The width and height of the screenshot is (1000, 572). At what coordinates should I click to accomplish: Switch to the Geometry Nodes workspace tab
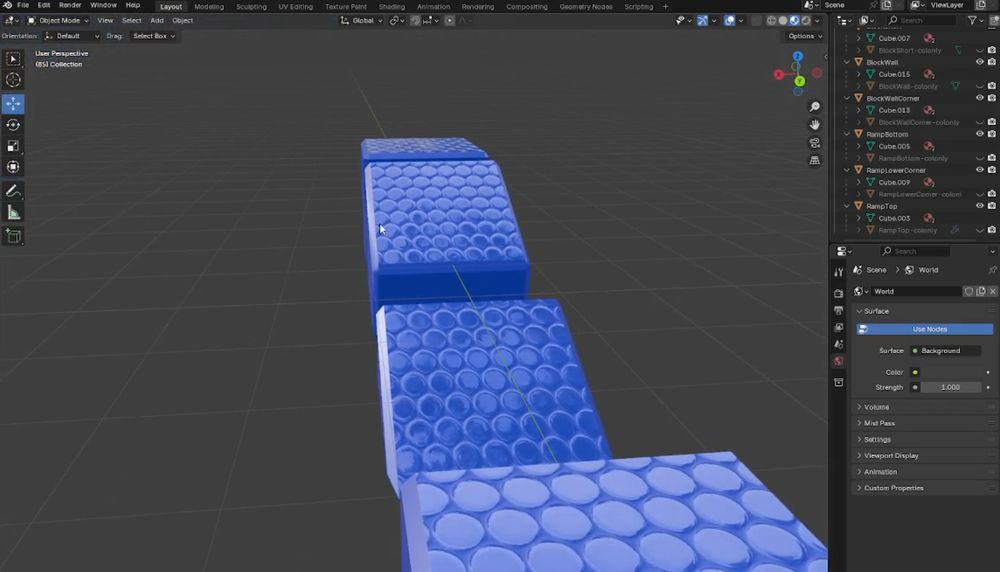[x=585, y=6]
